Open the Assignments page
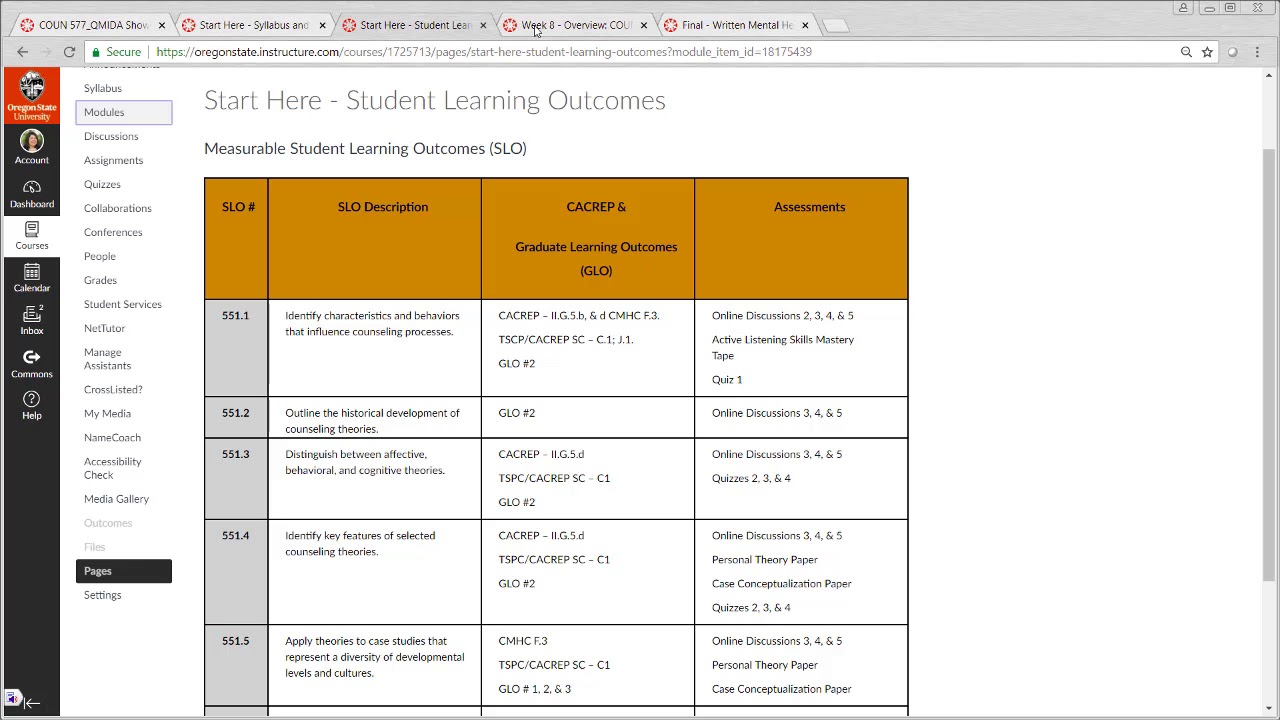Image resolution: width=1280 pixels, height=720 pixels. click(113, 160)
